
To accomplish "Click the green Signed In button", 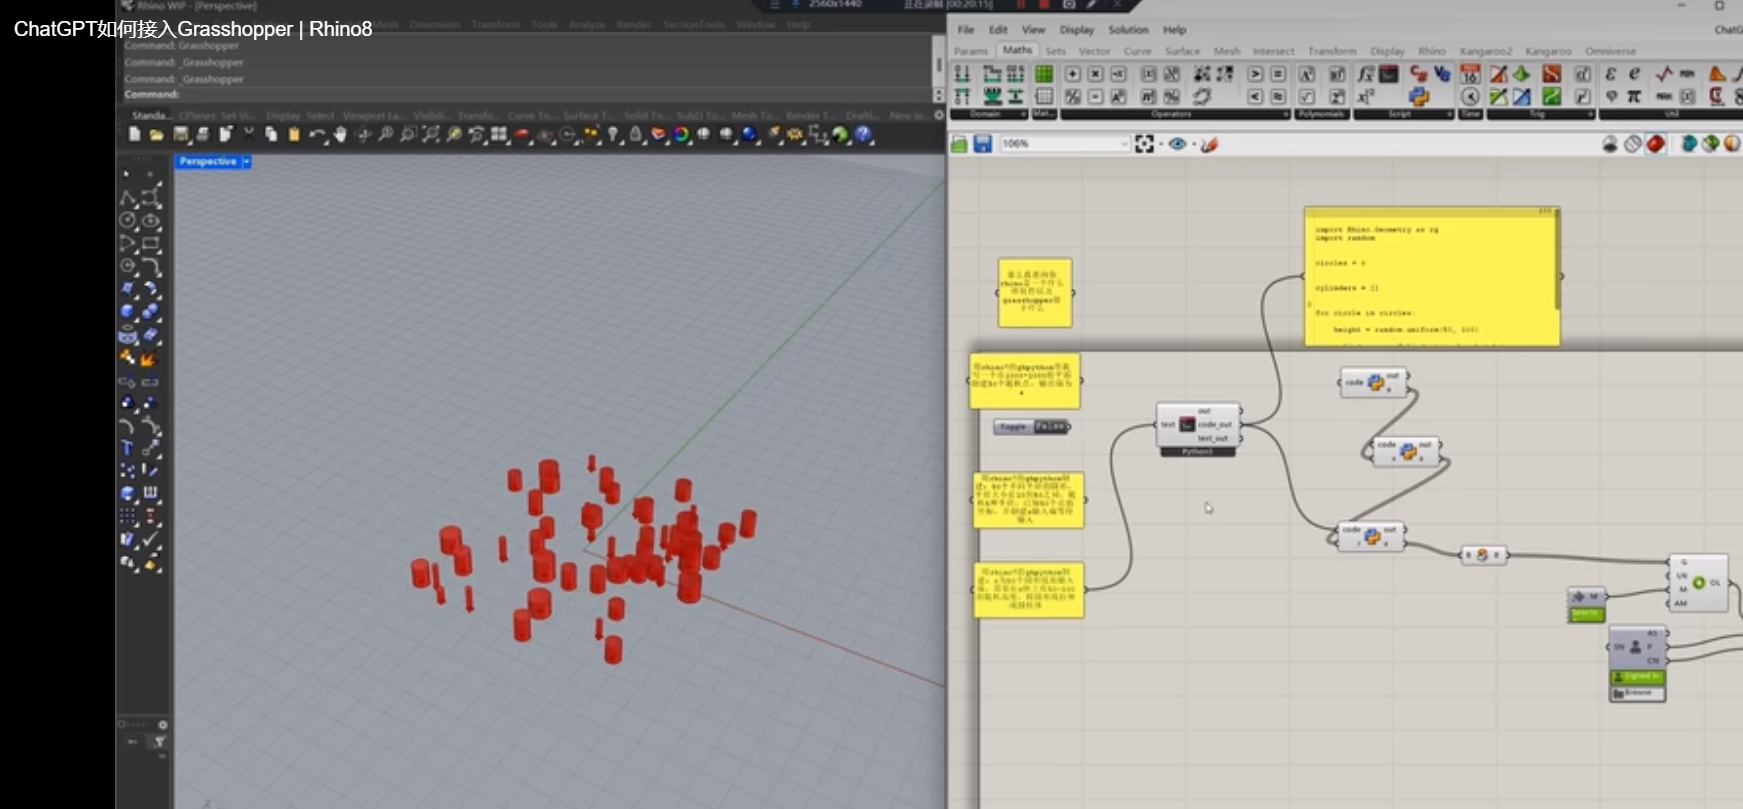I will [x=1637, y=677].
